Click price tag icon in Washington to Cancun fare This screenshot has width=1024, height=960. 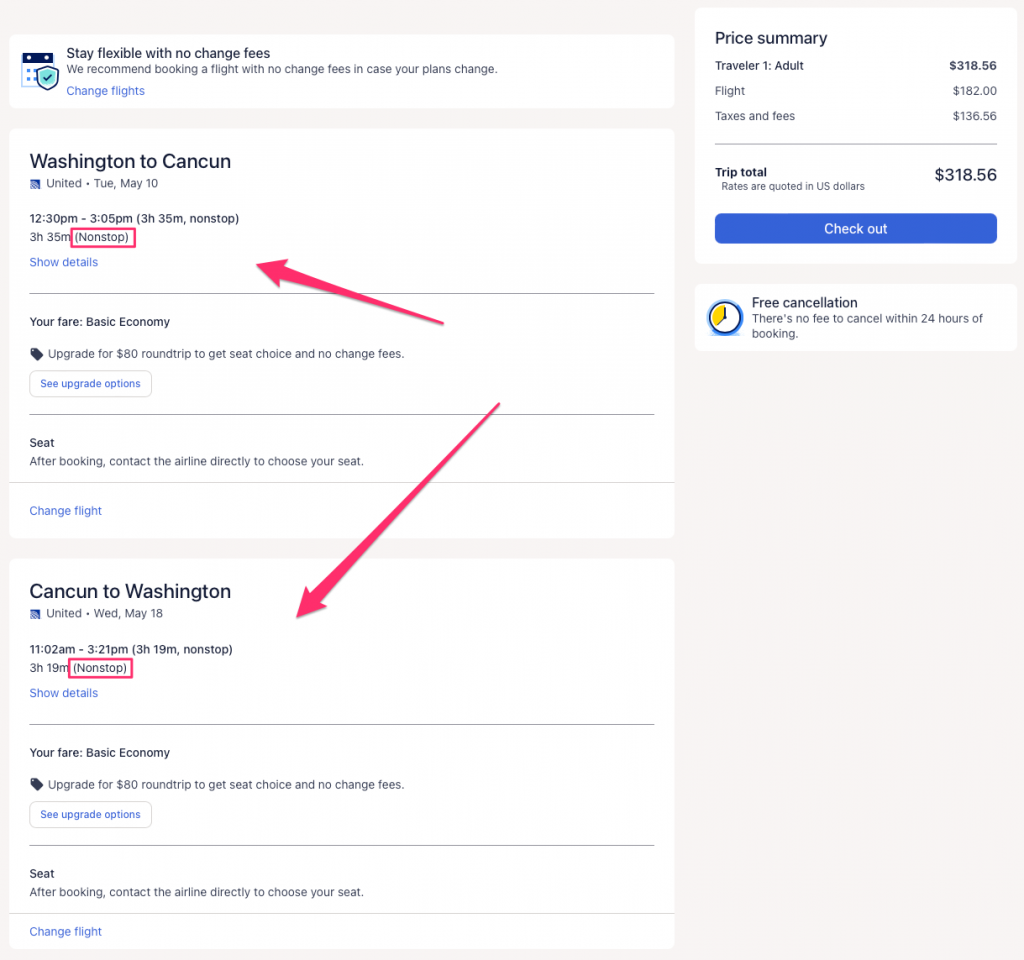click(37, 354)
